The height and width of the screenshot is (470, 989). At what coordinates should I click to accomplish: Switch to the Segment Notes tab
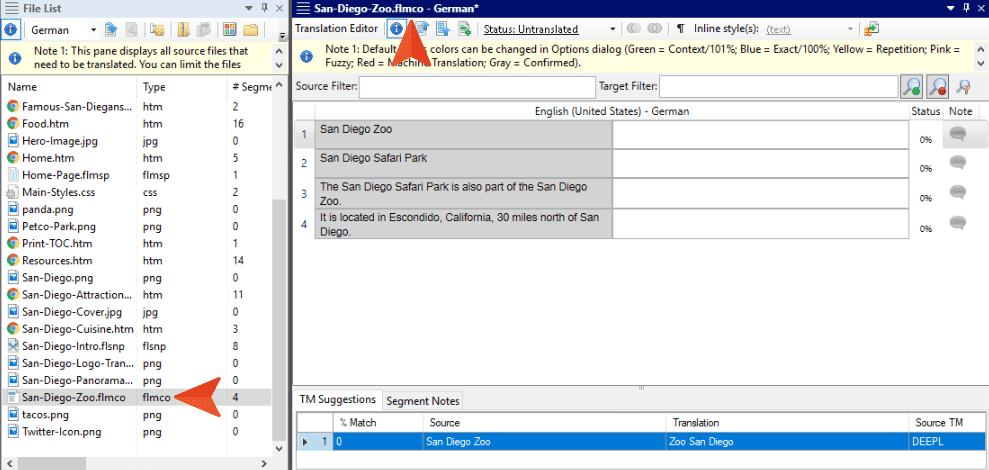pyautogui.click(x=423, y=401)
